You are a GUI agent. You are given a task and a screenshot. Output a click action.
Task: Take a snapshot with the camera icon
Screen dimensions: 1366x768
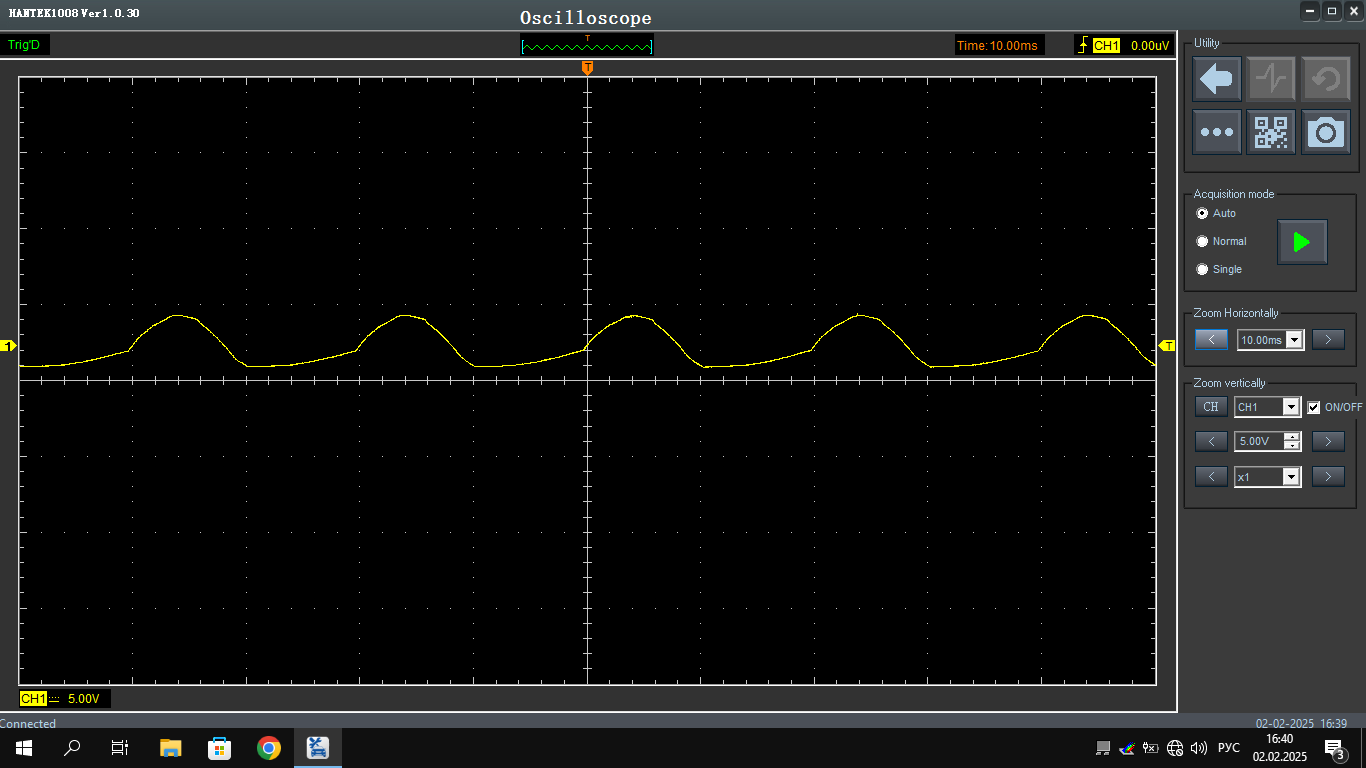tap(1326, 132)
